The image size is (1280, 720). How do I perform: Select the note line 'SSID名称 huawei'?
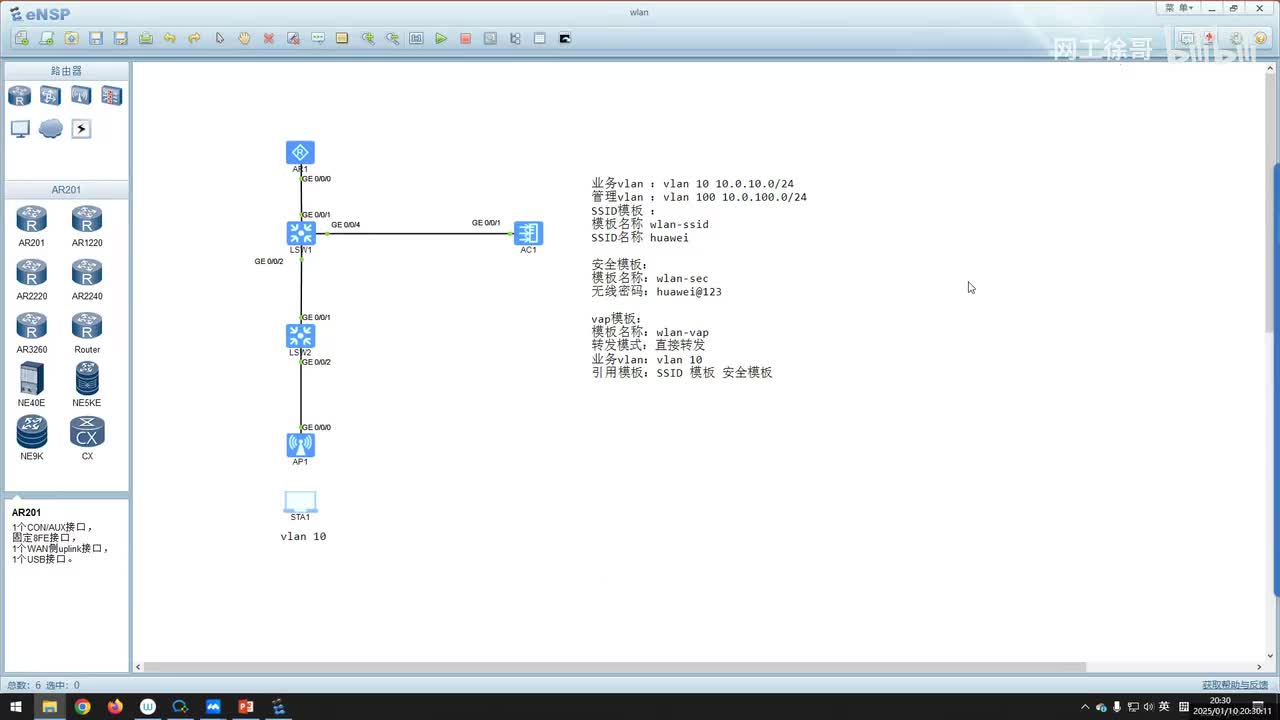(640, 238)
